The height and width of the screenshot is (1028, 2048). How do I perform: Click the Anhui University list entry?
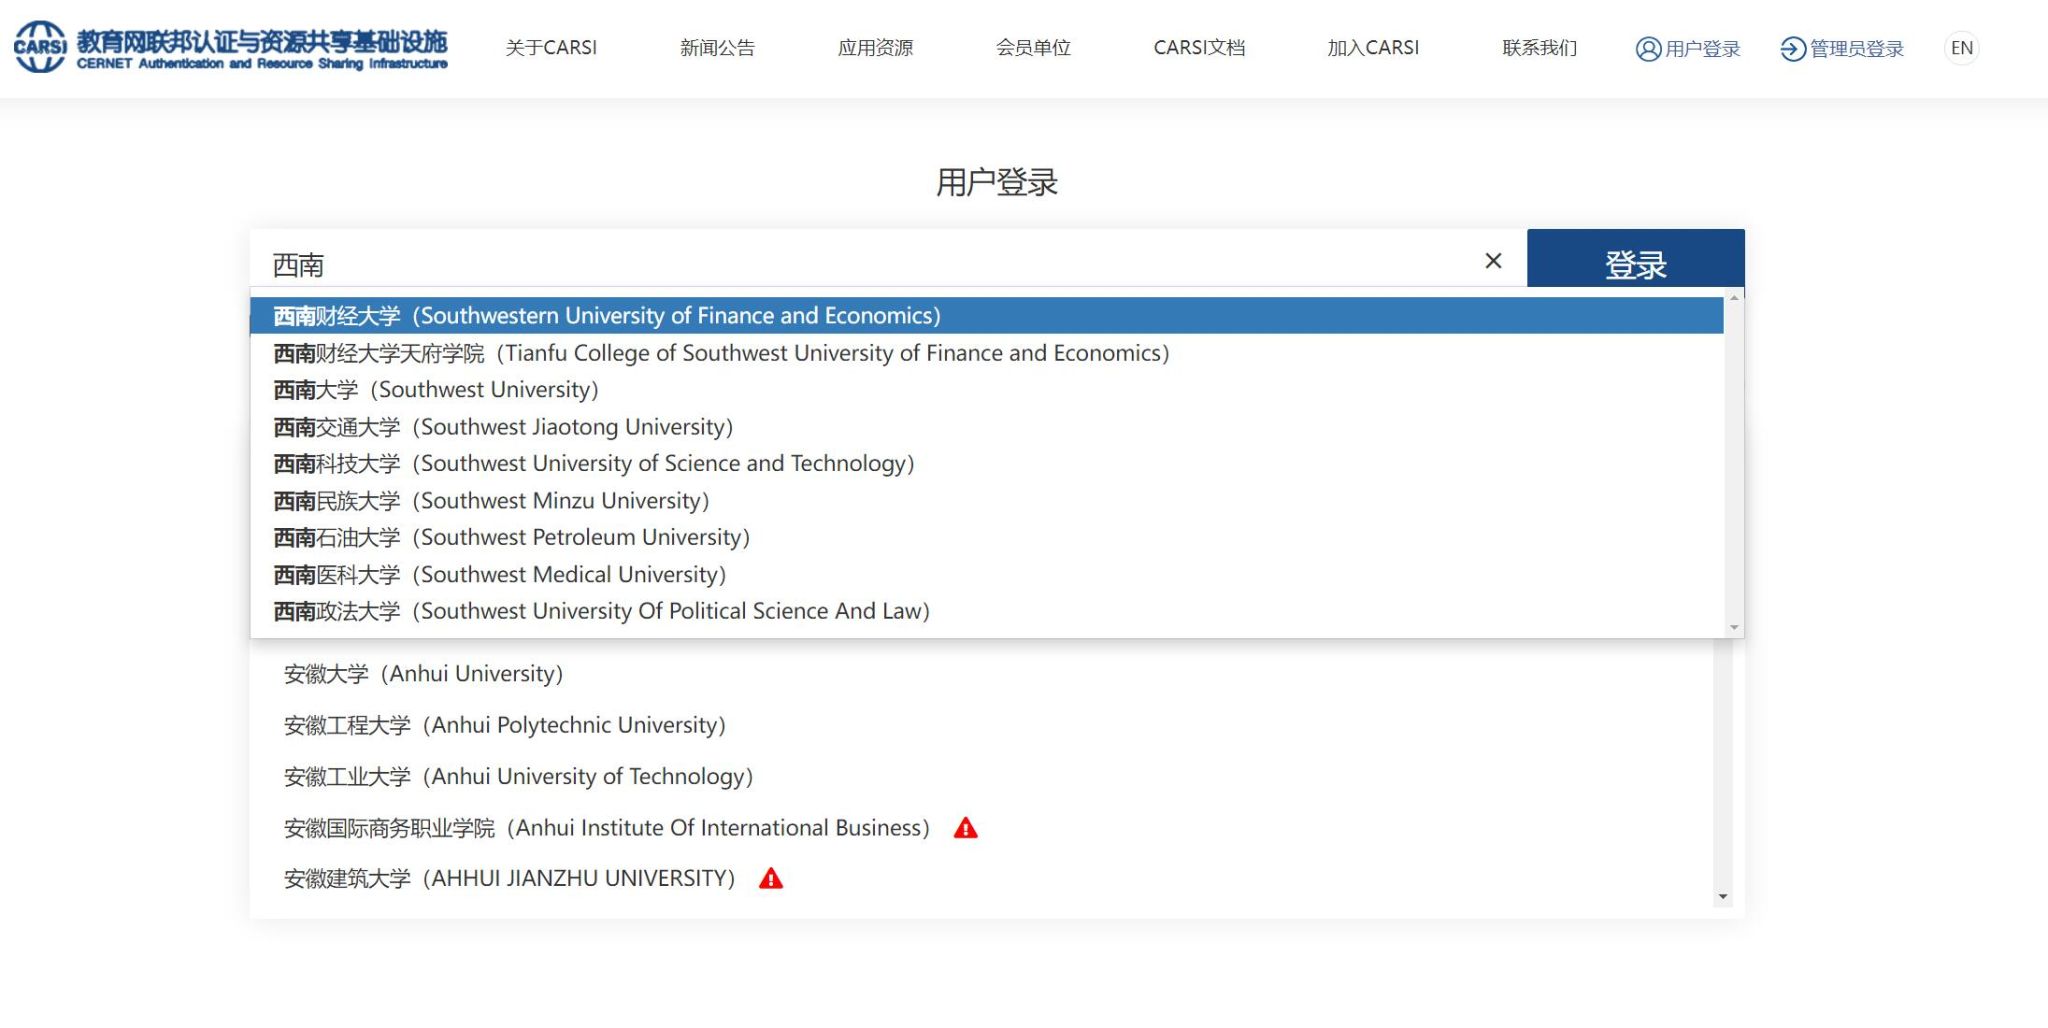423,674
